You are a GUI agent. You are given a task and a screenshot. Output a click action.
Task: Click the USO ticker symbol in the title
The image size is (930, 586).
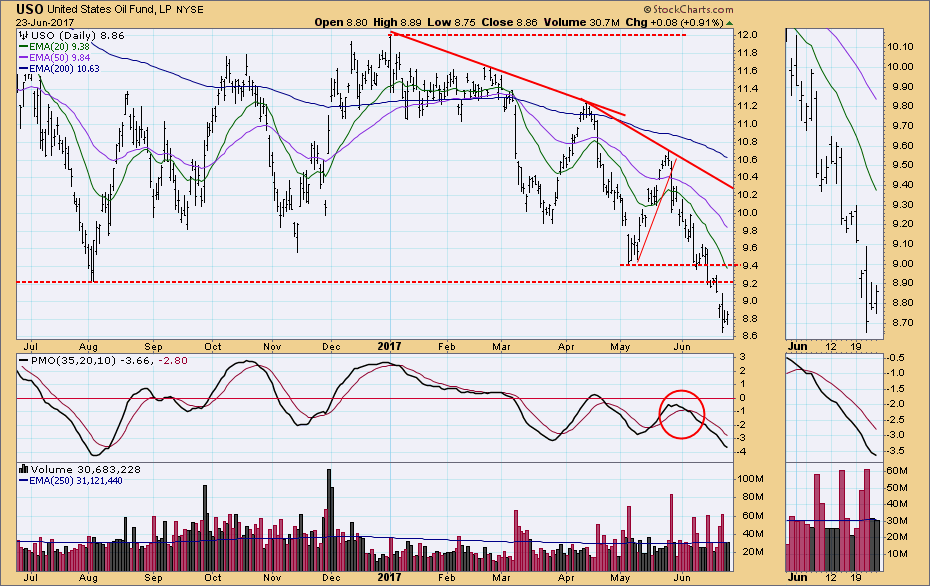tap(30, 9)
